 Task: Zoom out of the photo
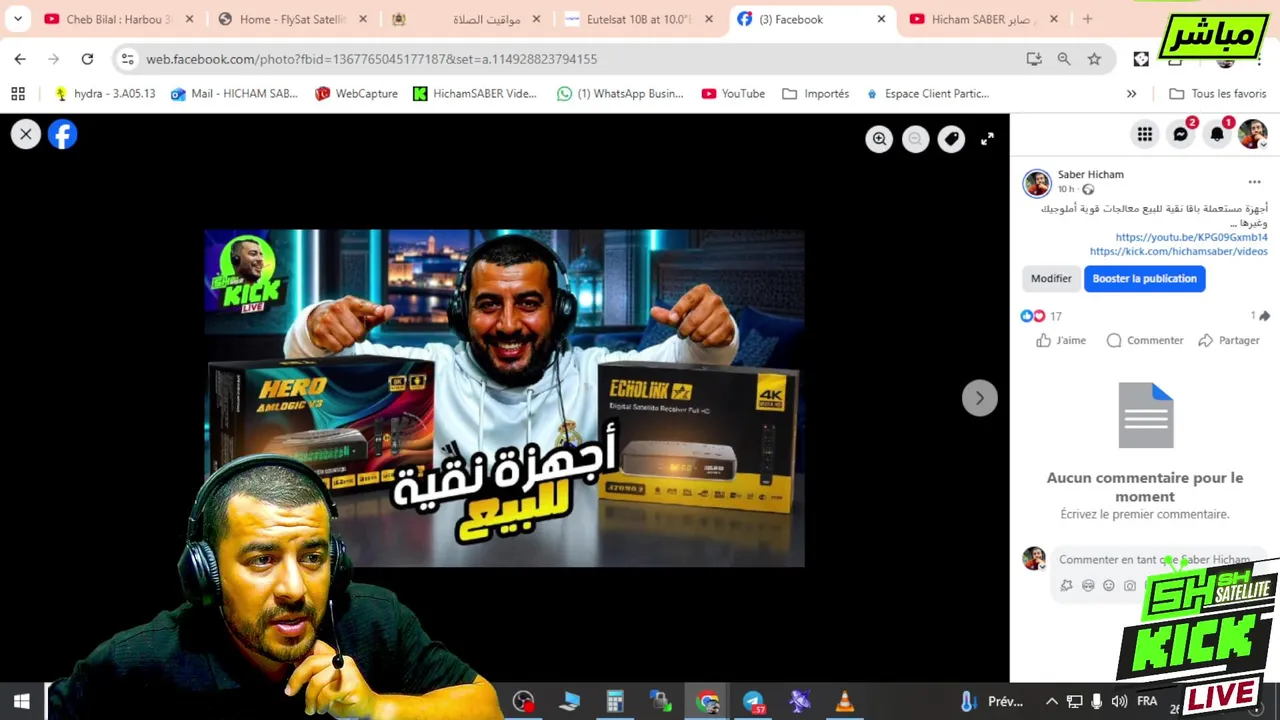tap(915, 140)
